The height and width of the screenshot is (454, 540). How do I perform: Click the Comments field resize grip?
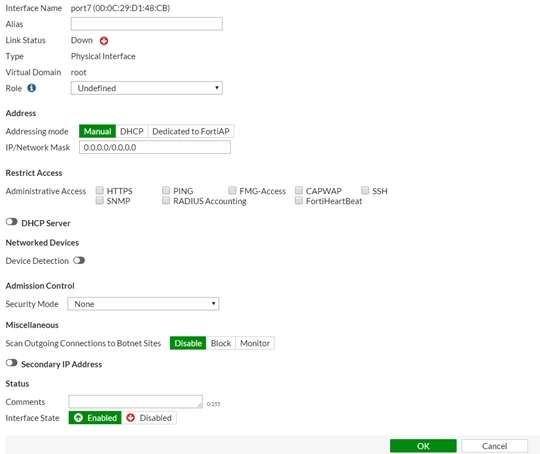pos(200,405)
